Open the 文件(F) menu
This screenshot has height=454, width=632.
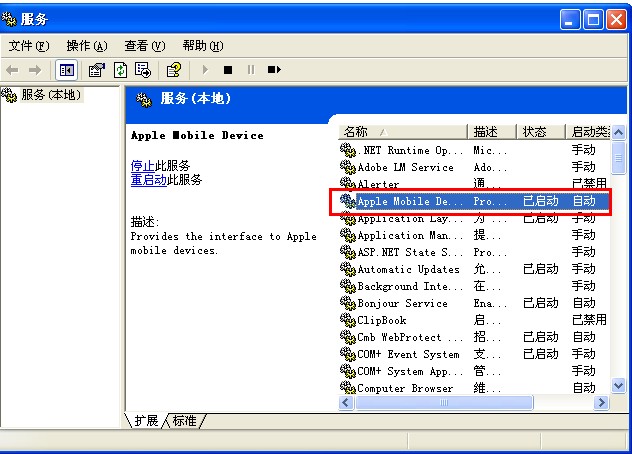coord(29,46)
